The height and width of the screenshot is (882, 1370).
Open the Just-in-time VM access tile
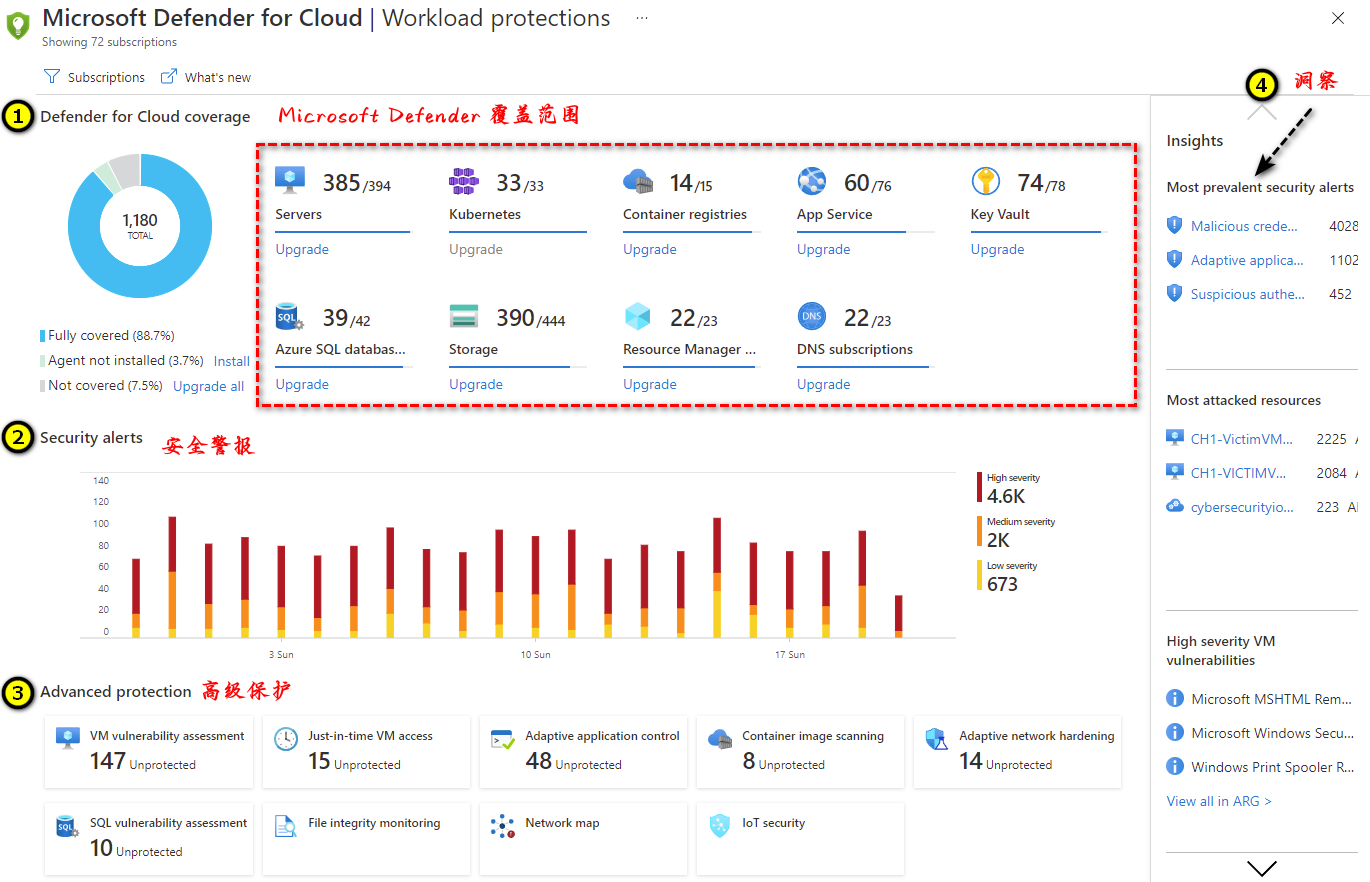pyautogui.click(x=366, y=752)
